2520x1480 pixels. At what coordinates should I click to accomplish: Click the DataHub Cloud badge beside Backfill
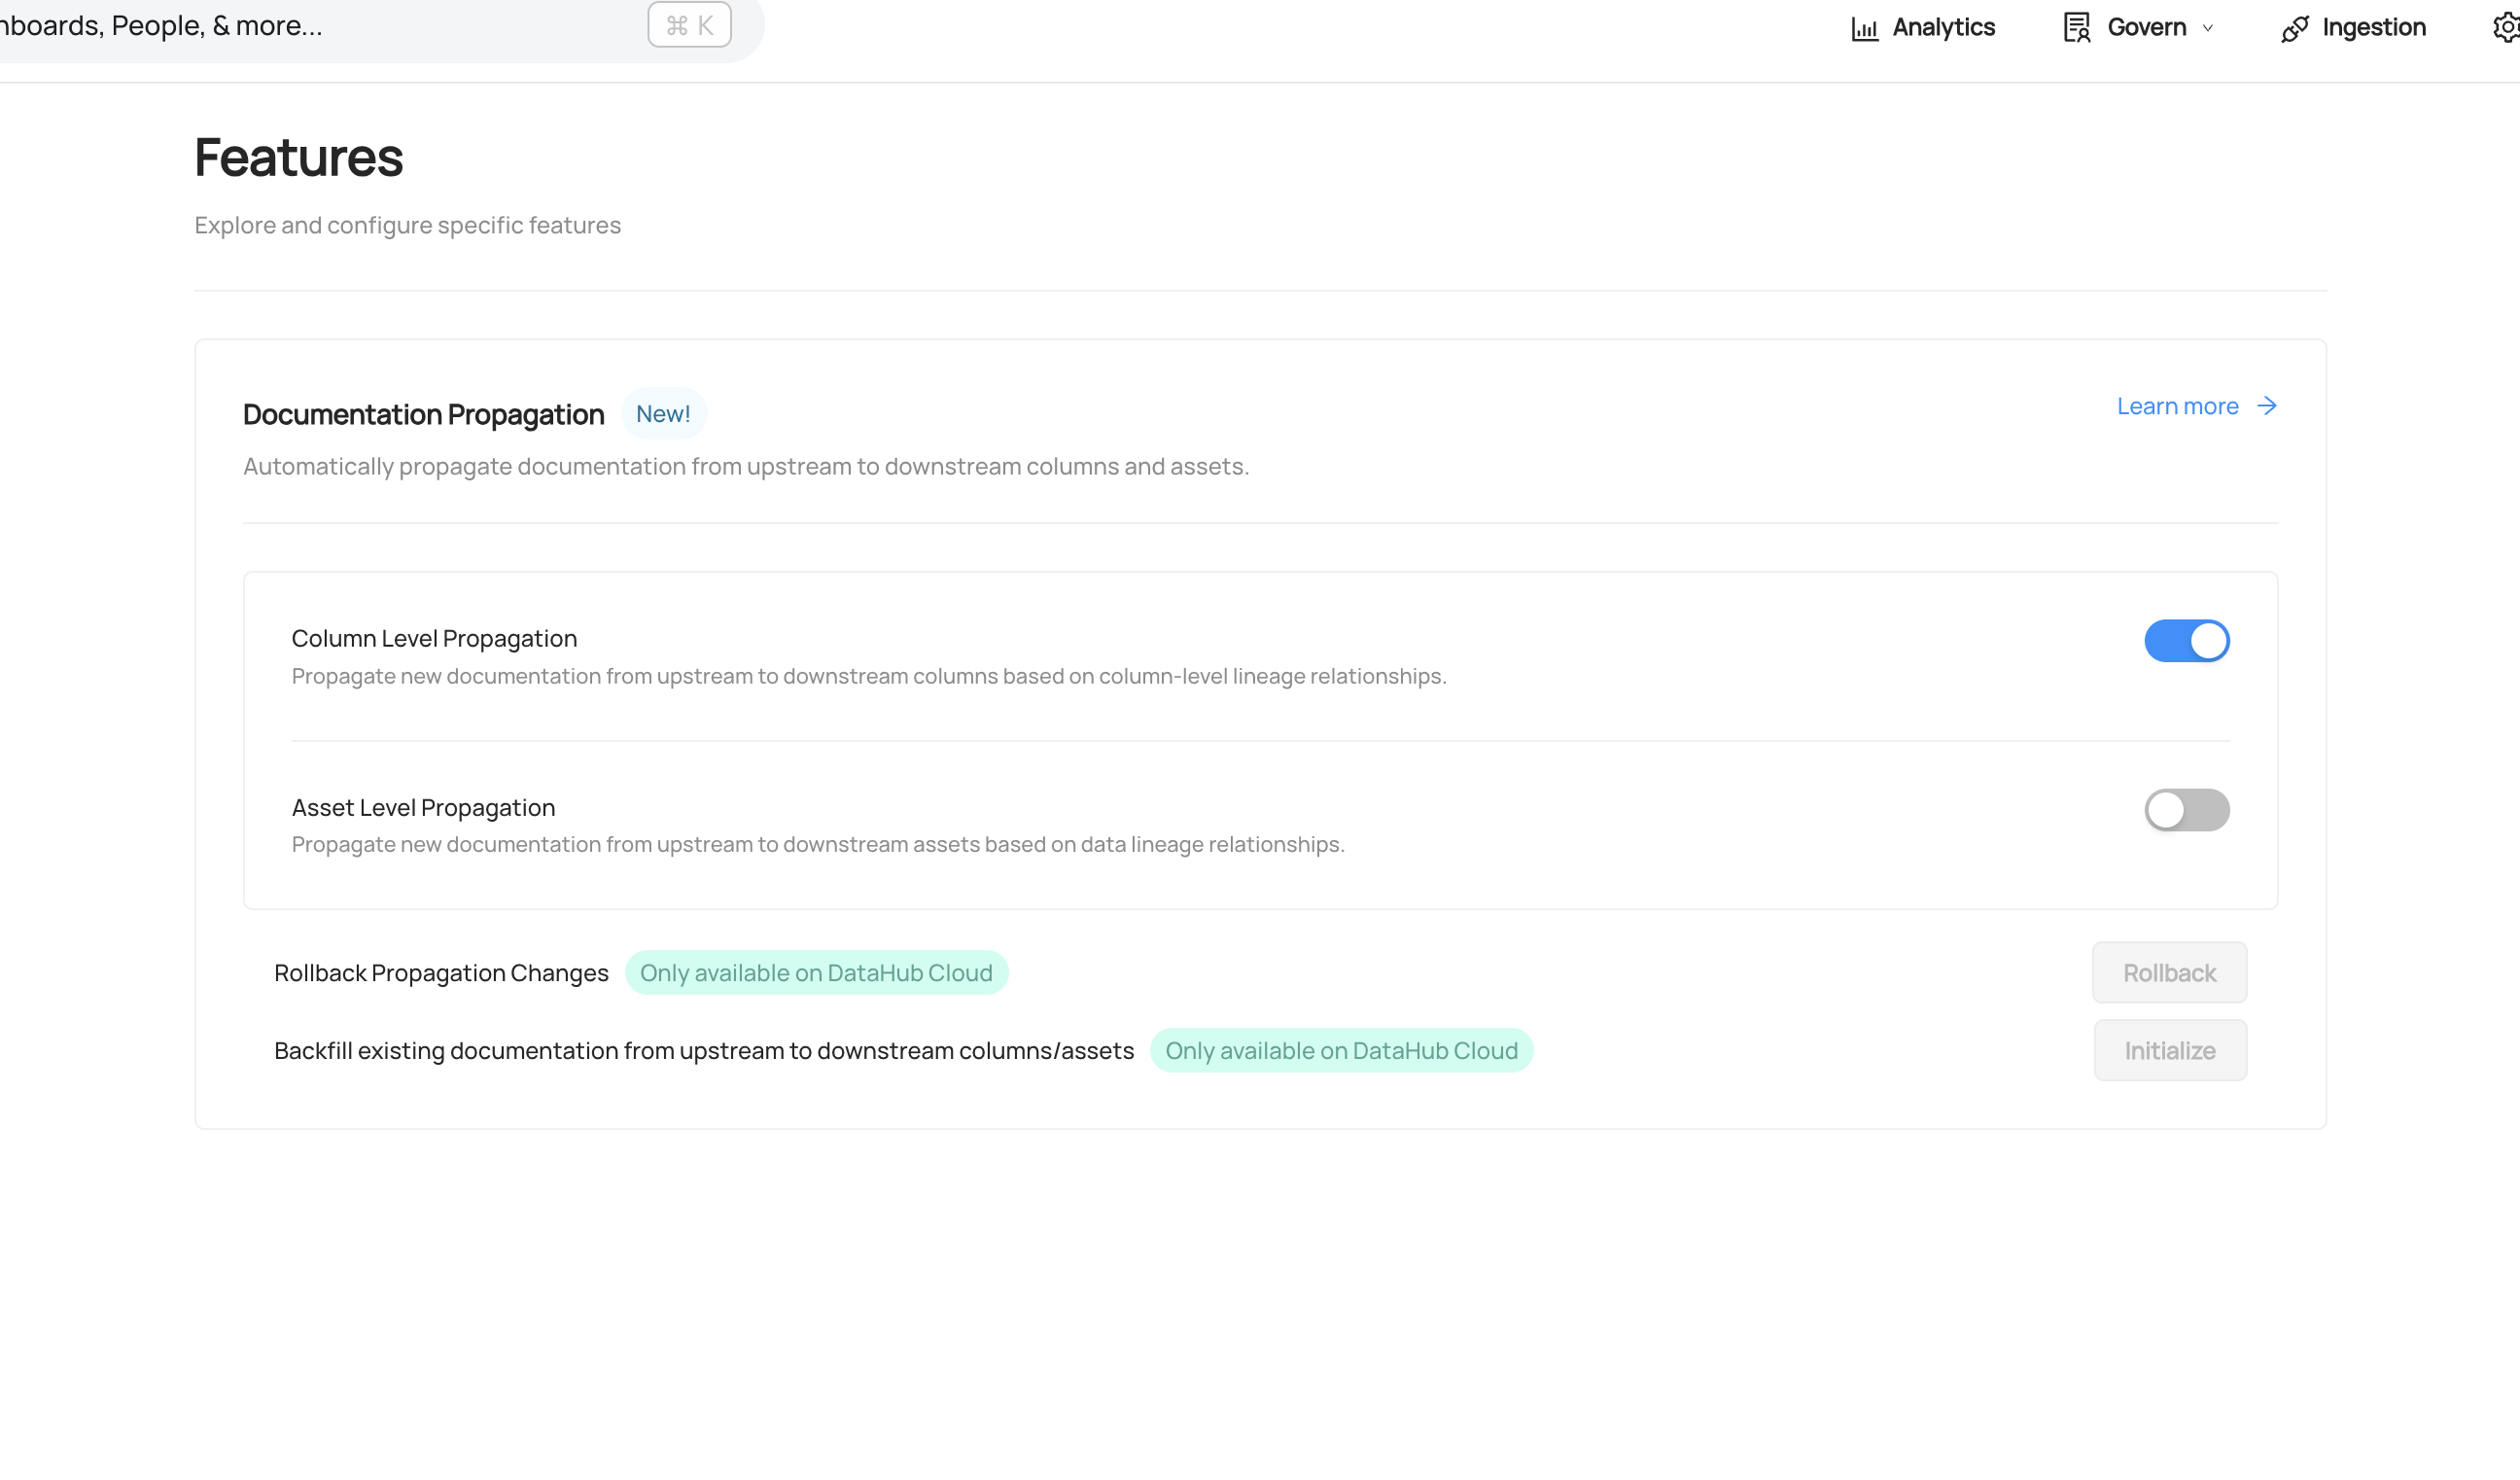click(x=1341, y=1051)
